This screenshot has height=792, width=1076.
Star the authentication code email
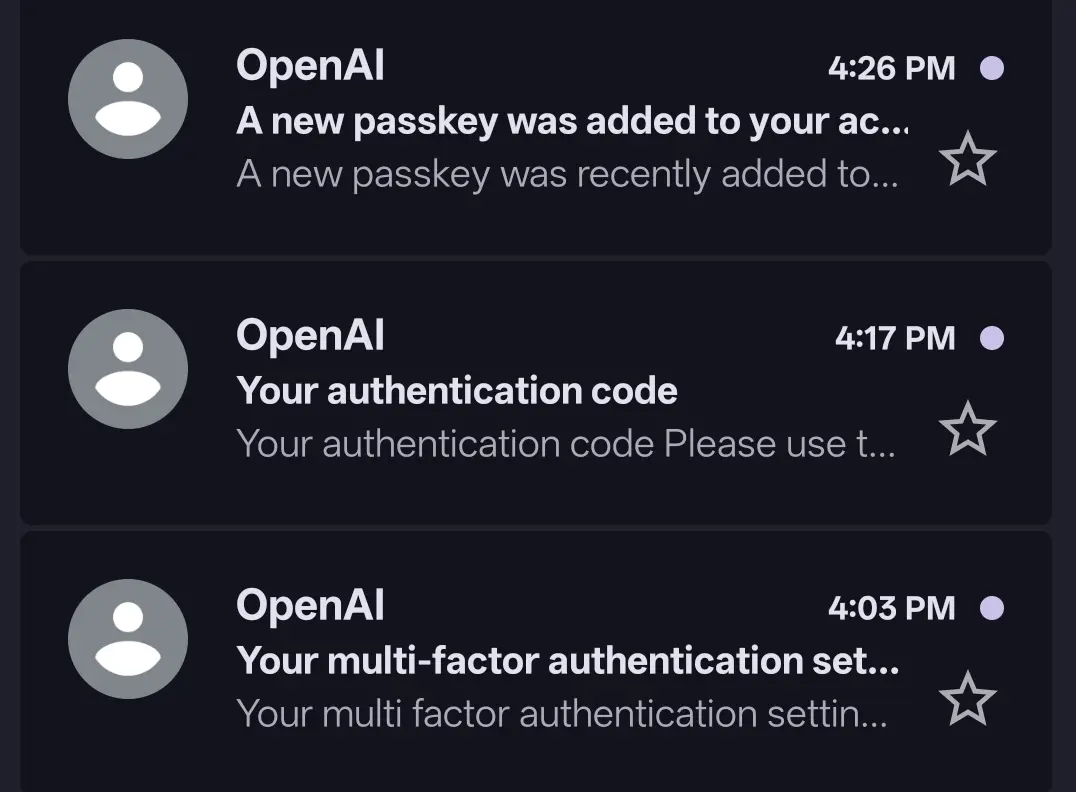click(x=968, y=429)
